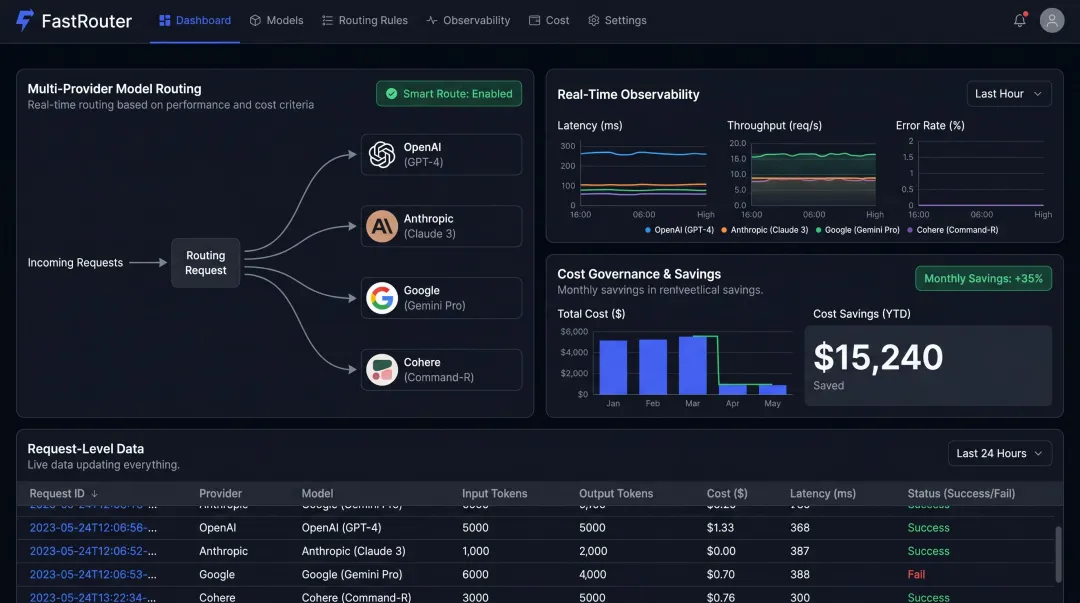The width and height of the screenshot is (1080, 603).
Task: Go to the Models tab
Action: pos(276,21)
